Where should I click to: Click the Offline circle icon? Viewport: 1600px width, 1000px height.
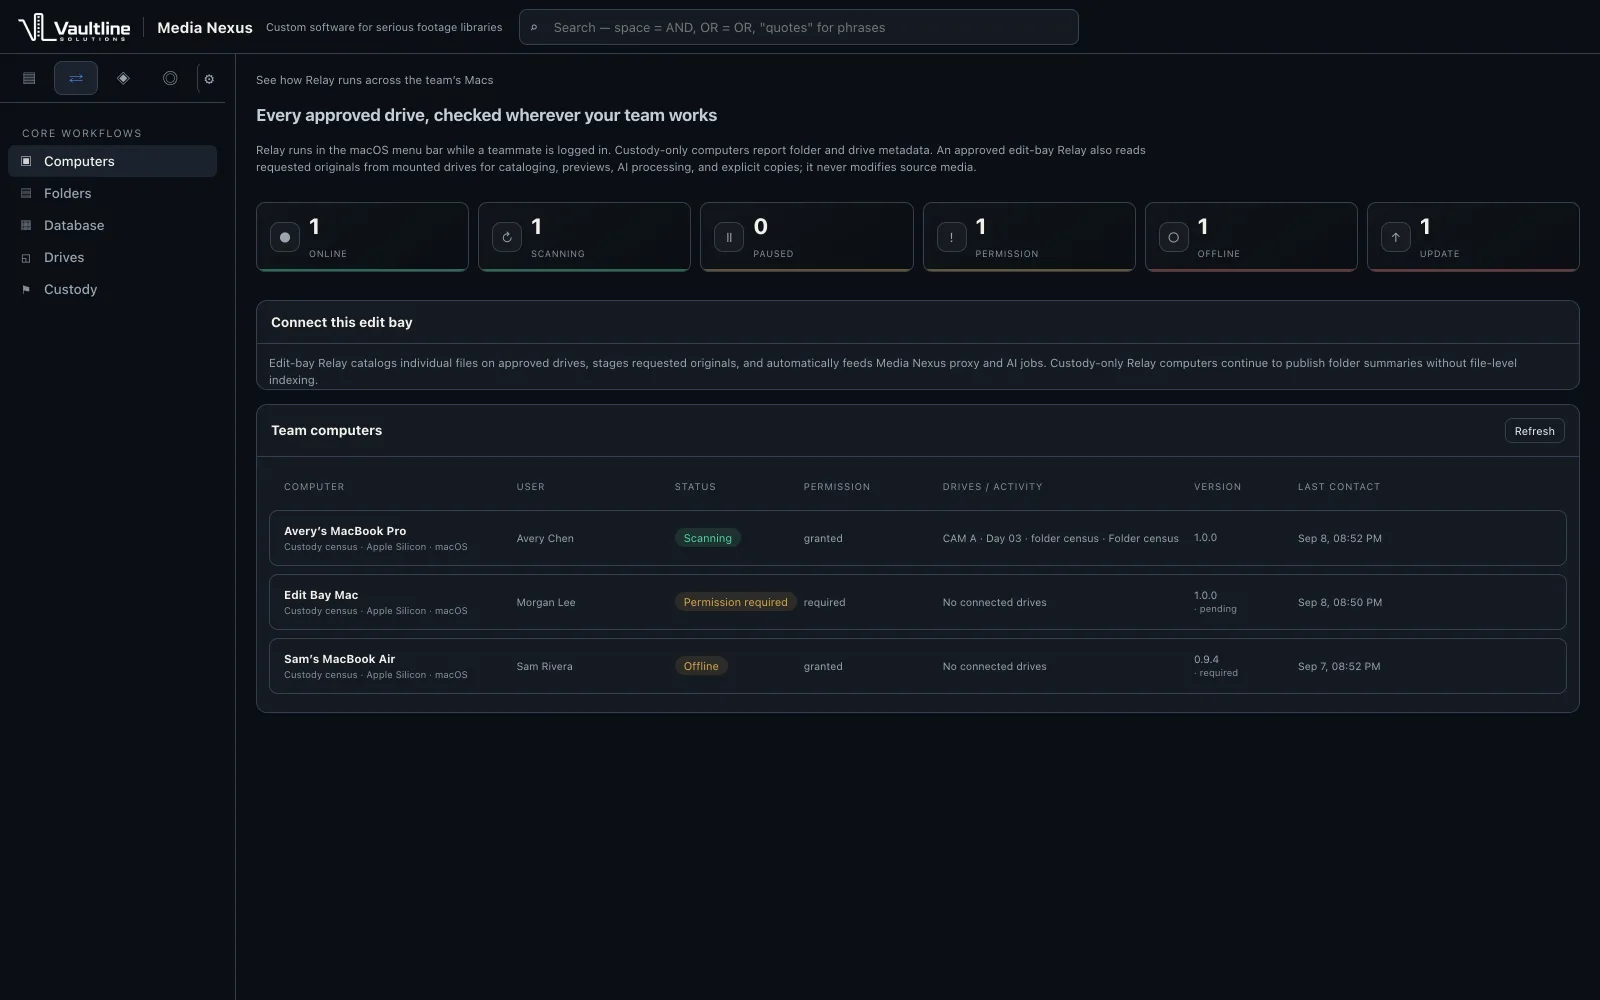tap(1174, 237)
